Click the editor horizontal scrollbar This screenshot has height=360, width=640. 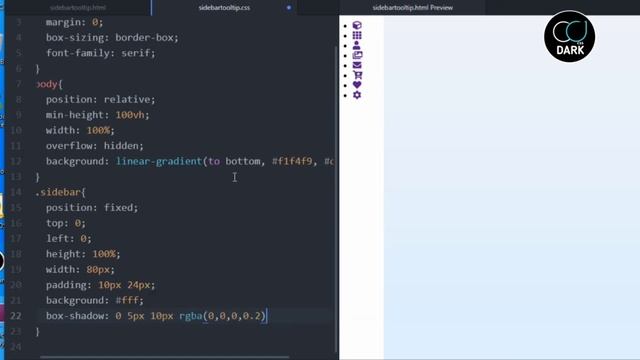tap(163, 358)
